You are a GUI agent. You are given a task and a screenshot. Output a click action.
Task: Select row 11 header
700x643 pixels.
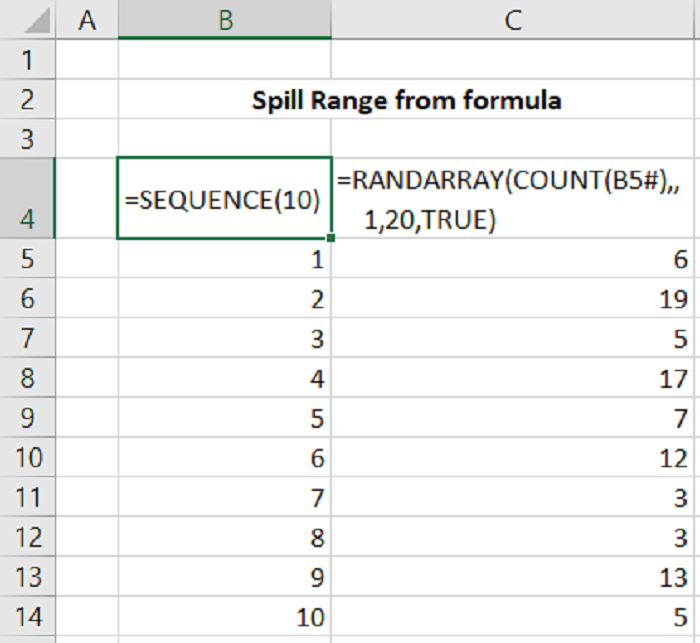28,497
